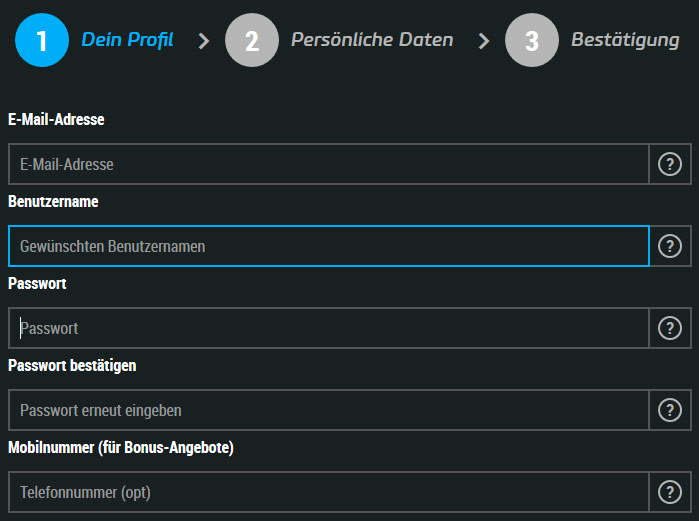Focus the Telefonnummer (opt) input field
The height and width of the screenshot is (521, 699).
click(x=329, y=492)
